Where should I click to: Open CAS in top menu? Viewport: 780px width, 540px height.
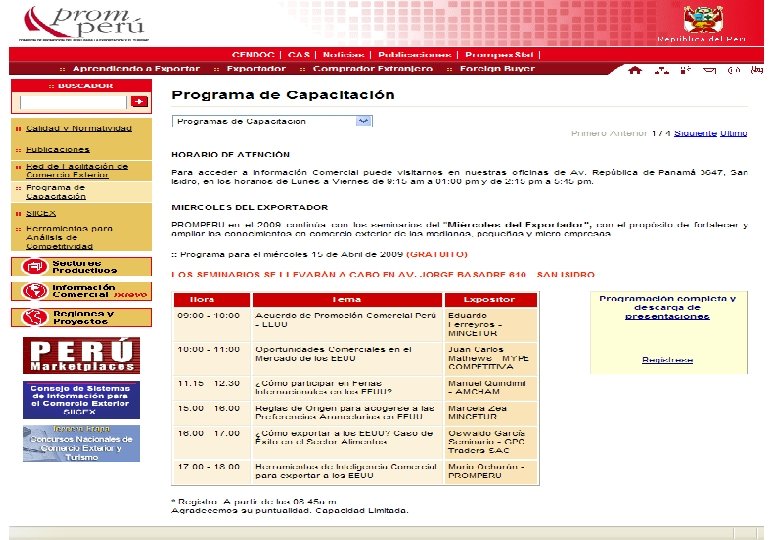click(x=298, y=55)
